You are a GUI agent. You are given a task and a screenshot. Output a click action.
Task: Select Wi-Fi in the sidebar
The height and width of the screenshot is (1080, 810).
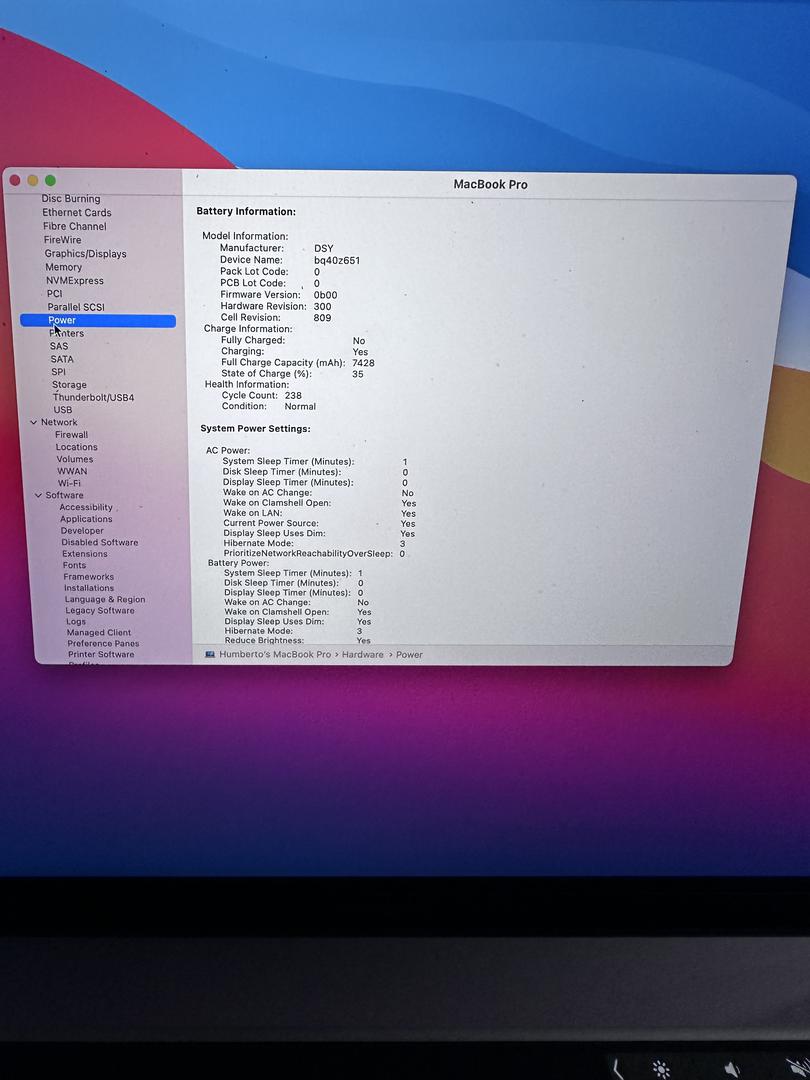pos(69,484)
